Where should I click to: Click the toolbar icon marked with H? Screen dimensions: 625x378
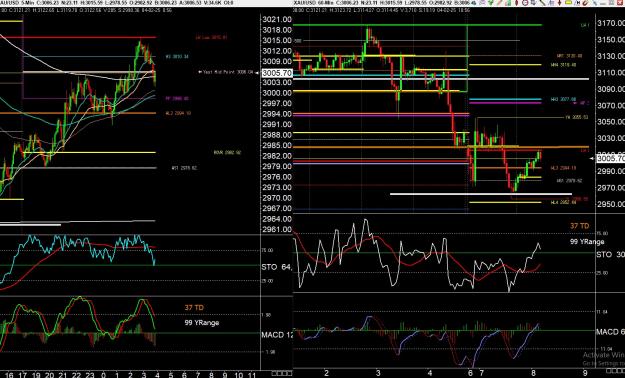(578, 2)
